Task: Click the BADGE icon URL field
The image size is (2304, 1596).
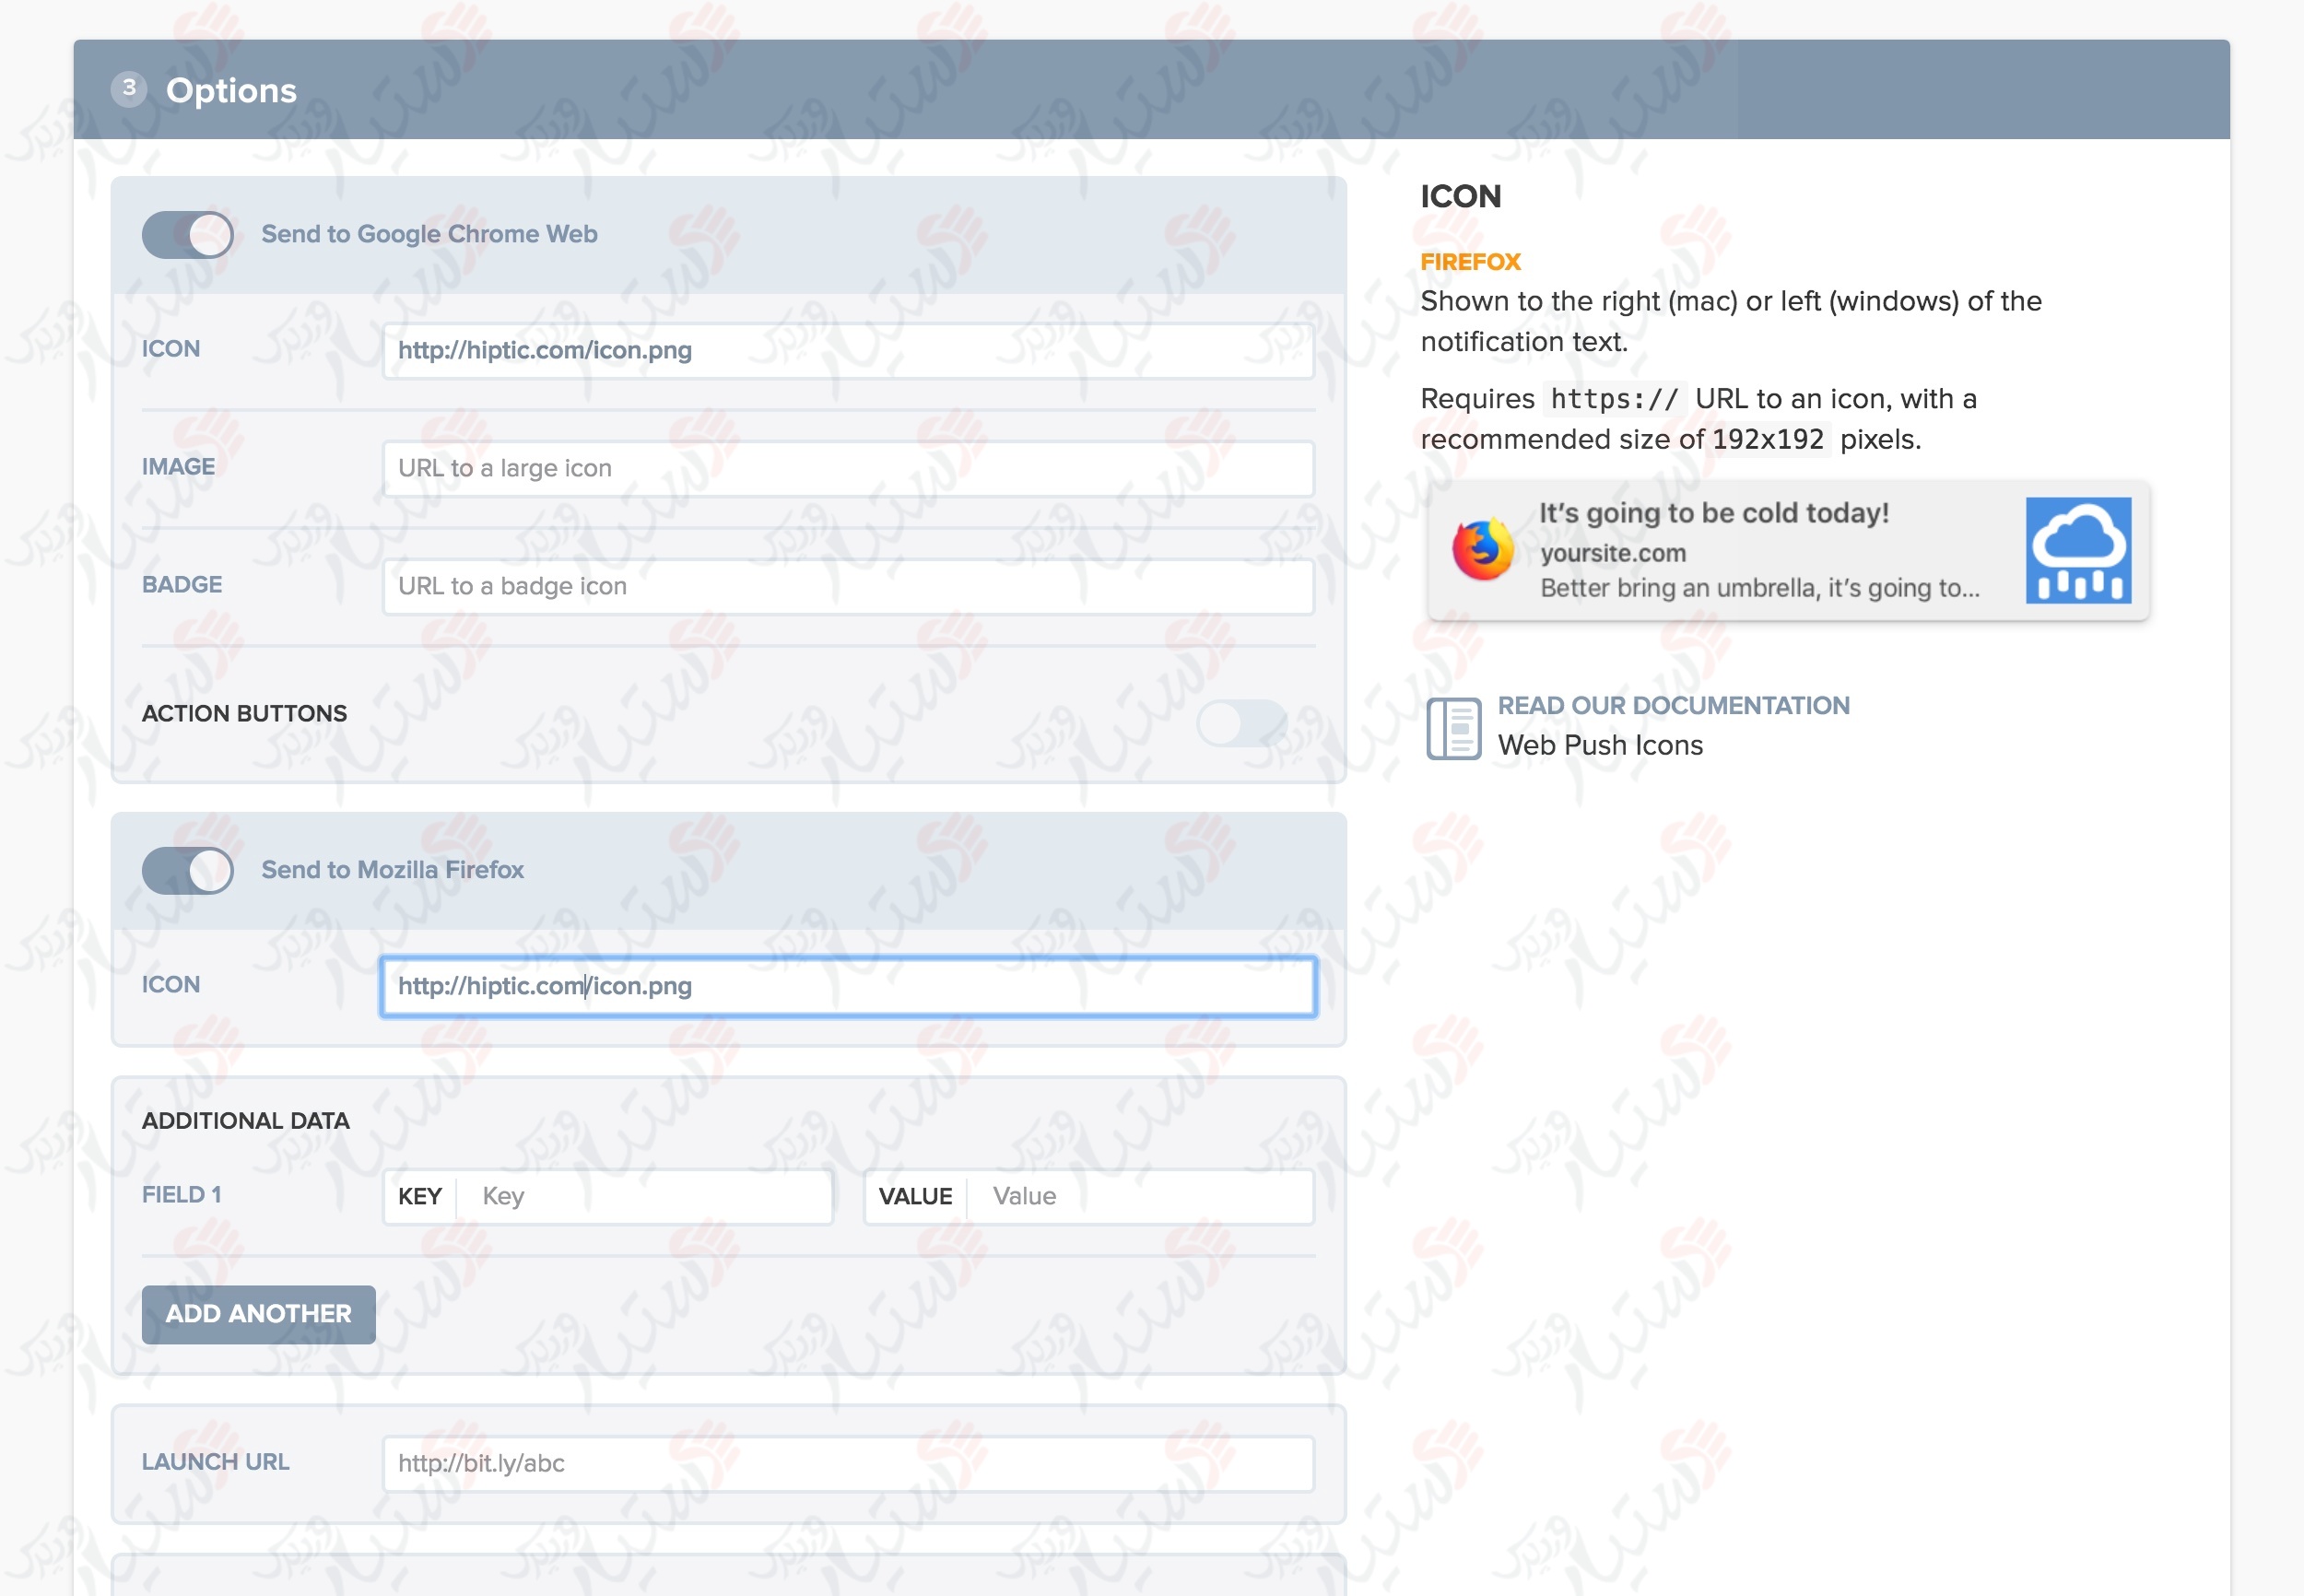Action: click(849, 586)
